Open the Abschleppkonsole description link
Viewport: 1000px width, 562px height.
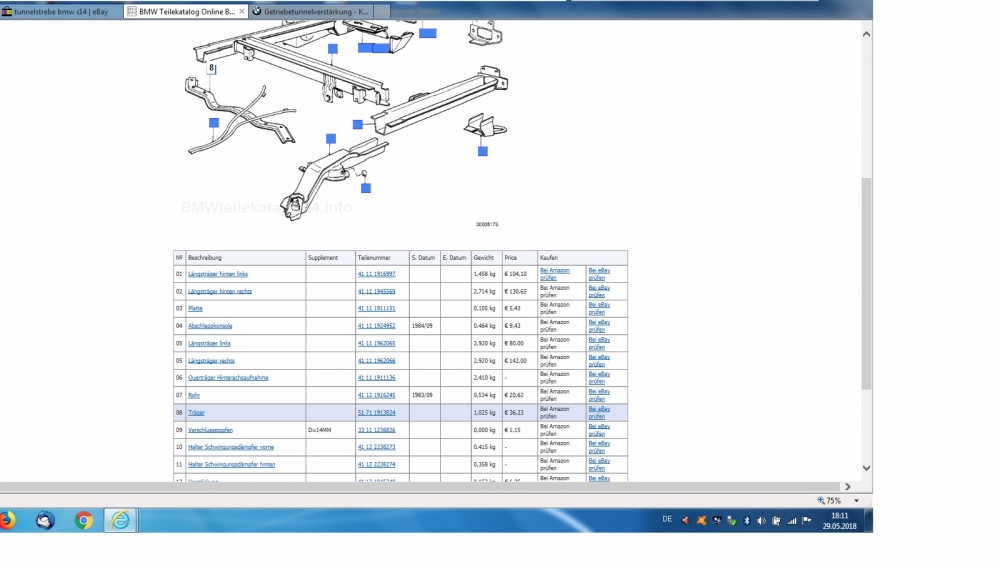tap(210, 326)
